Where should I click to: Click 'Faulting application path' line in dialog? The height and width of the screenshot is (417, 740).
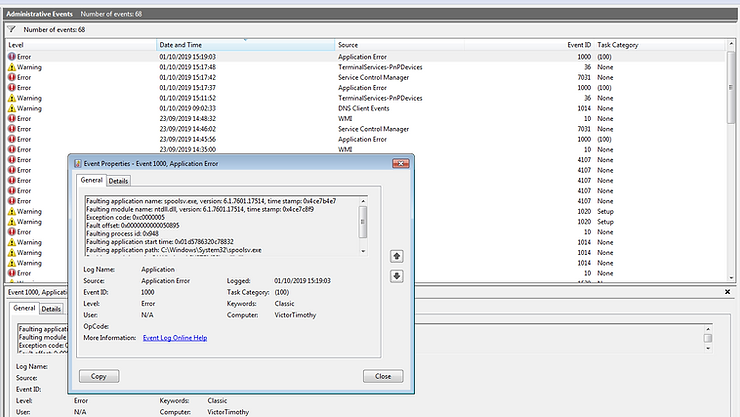pos(174,250)
